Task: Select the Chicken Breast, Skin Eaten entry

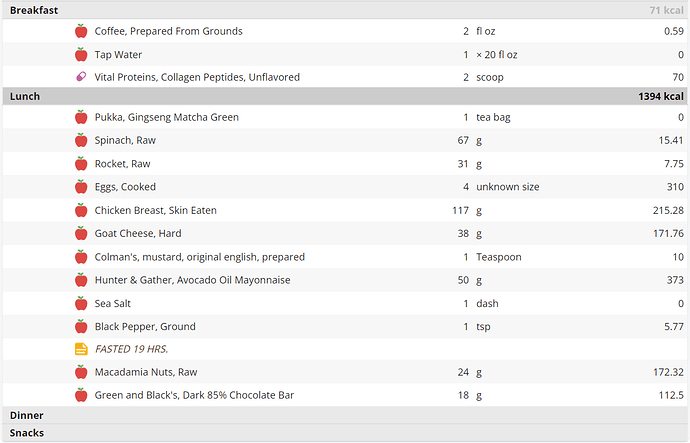Action: point(345,210)
